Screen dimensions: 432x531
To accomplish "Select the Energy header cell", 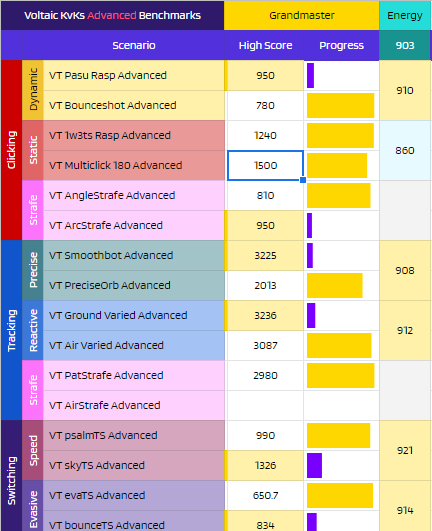I will (405, 15).
